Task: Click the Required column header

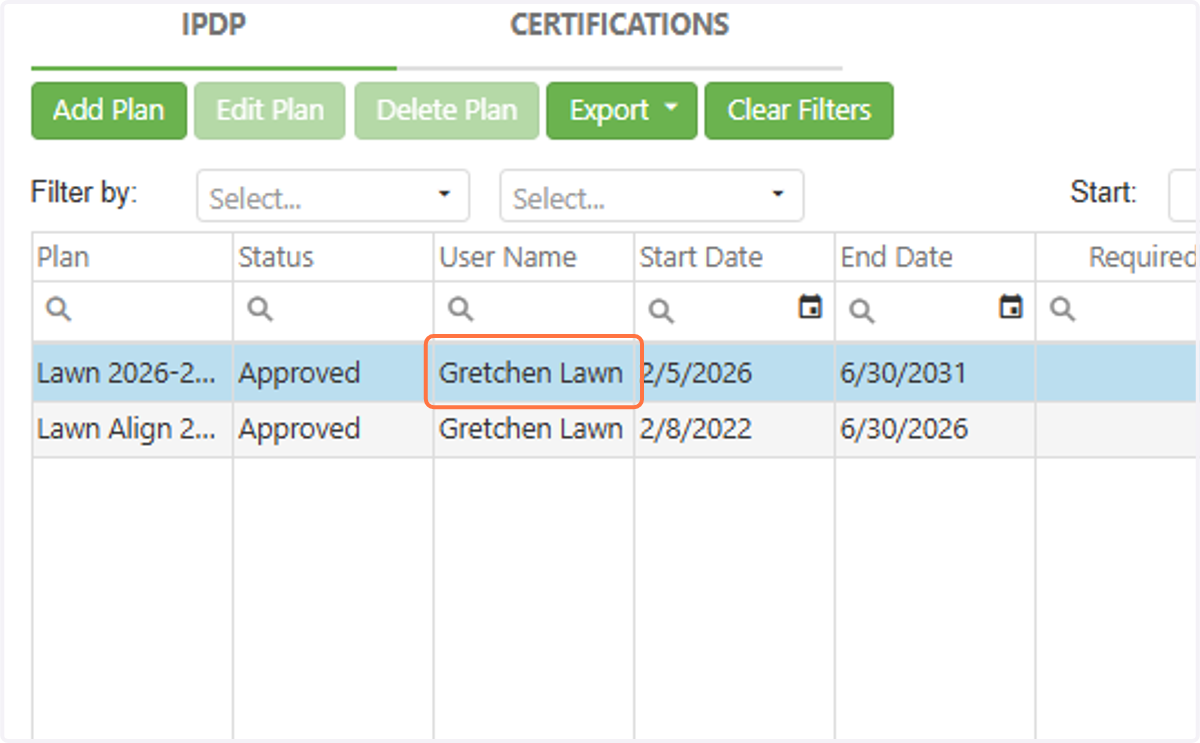Action: (x=1118, y=257)
